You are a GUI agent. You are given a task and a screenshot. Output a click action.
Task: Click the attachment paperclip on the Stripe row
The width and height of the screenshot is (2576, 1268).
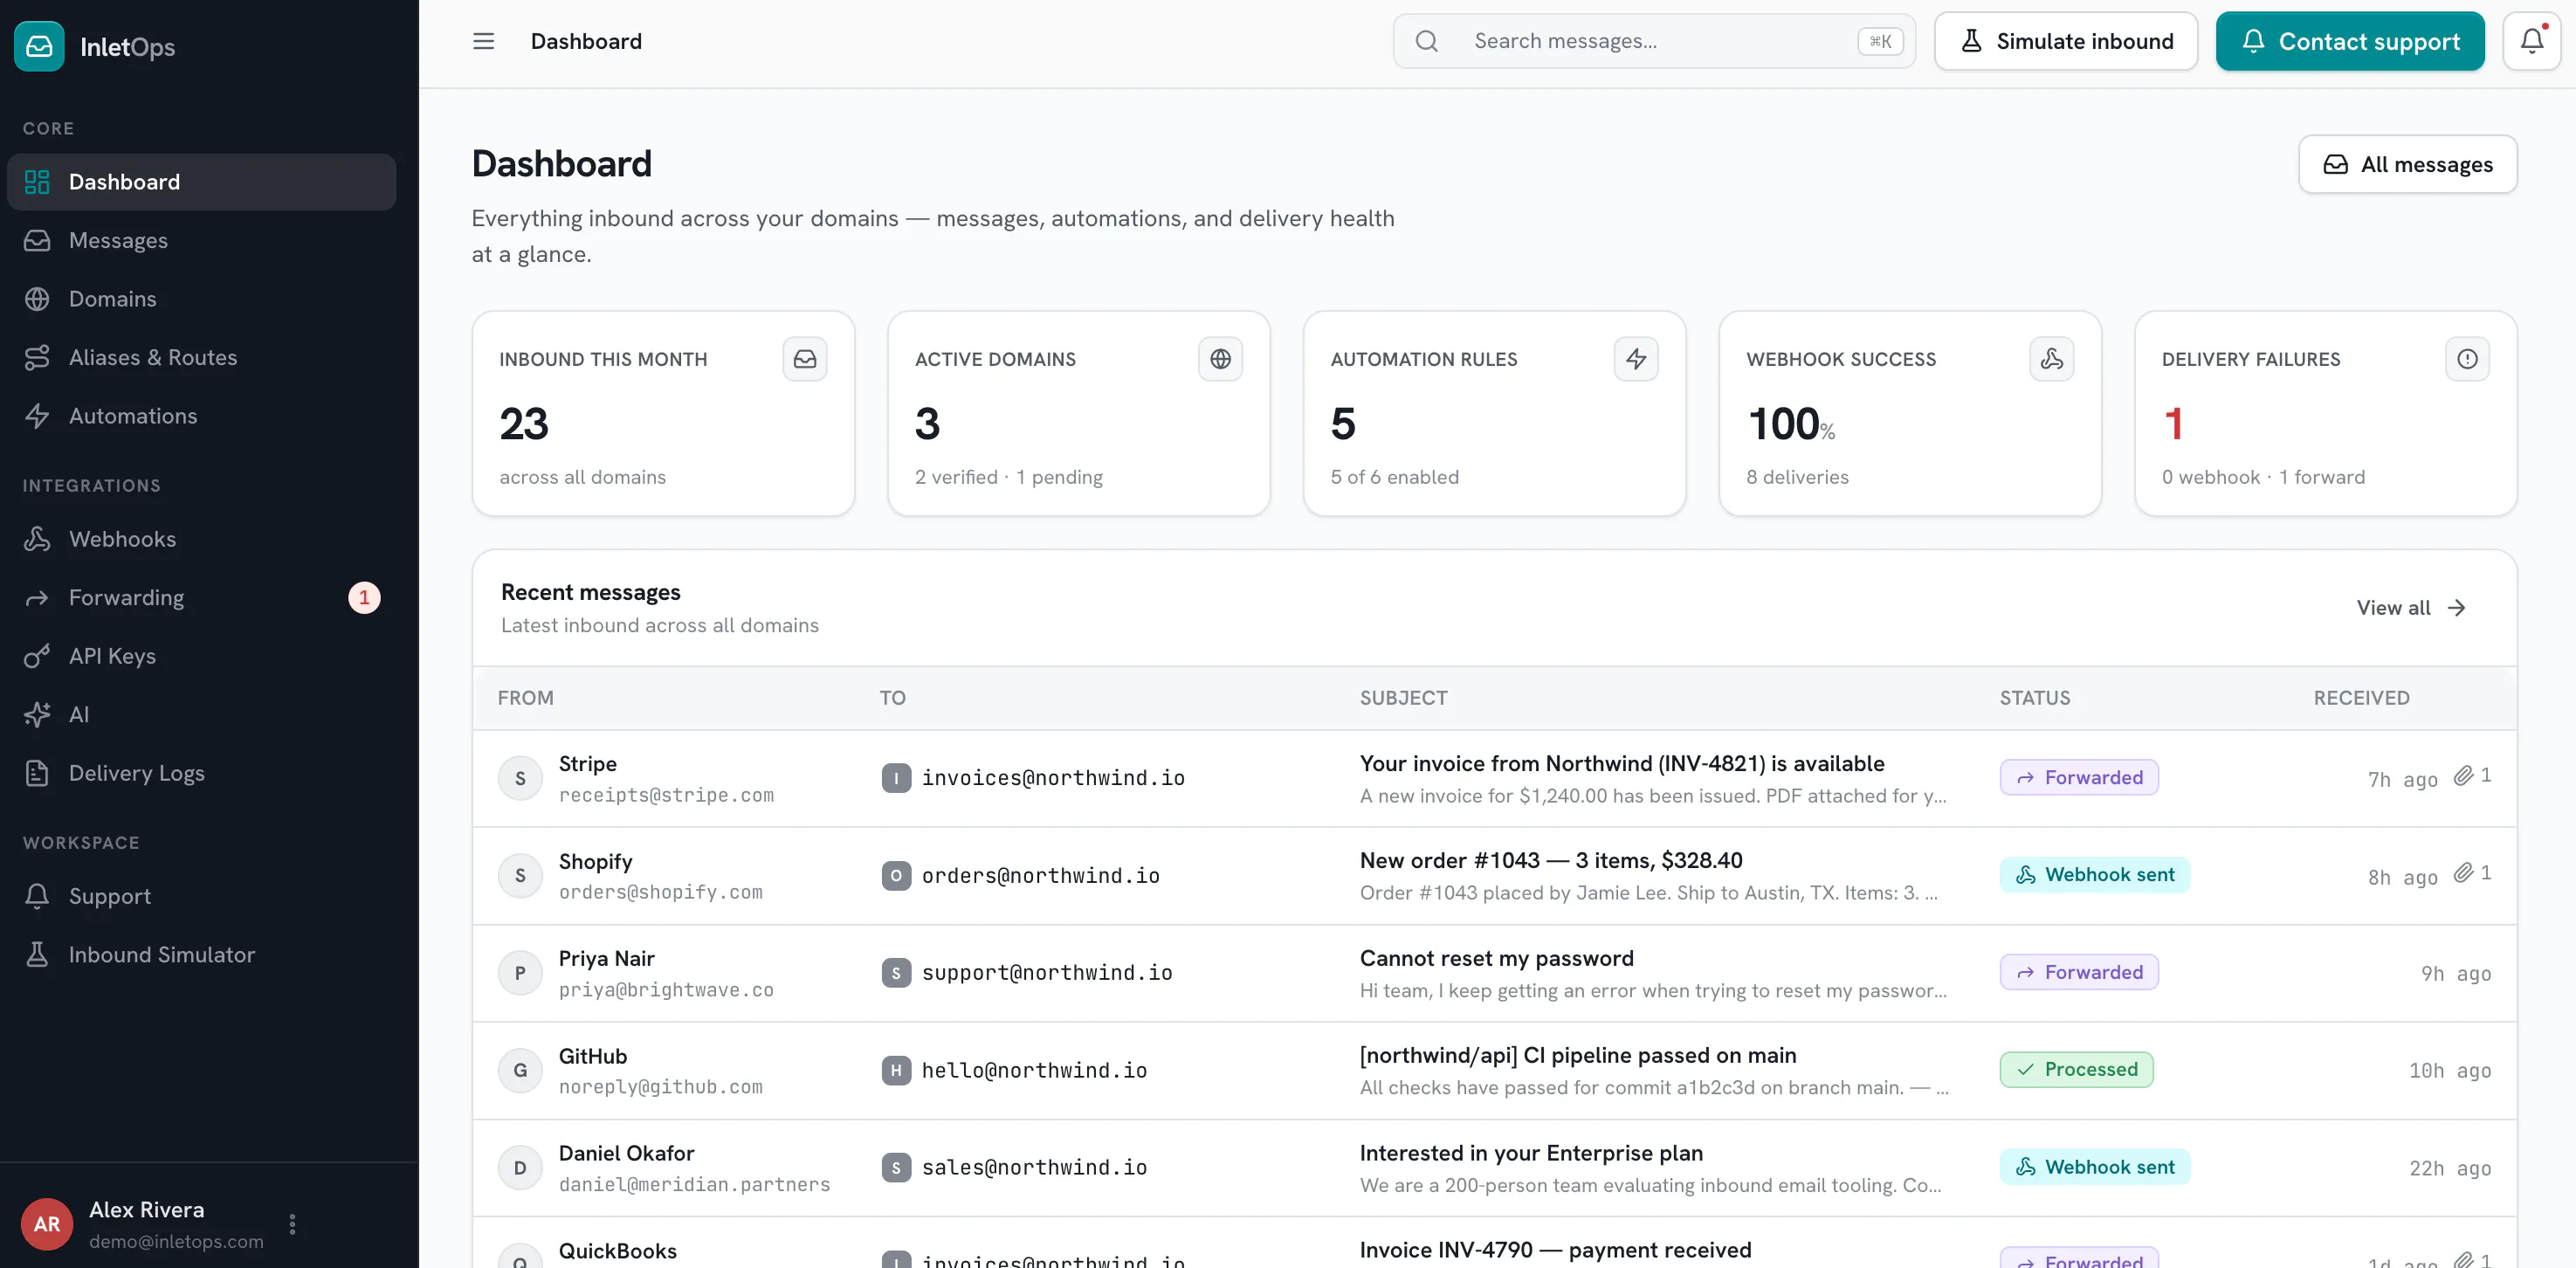2463,775
